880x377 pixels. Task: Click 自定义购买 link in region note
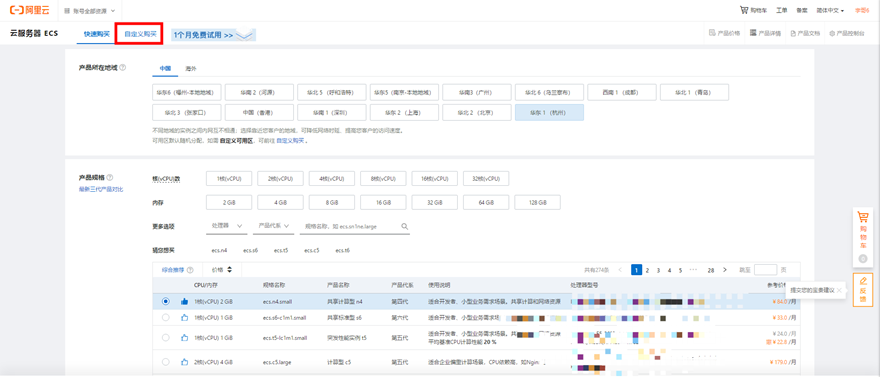[x=291, y=140]
